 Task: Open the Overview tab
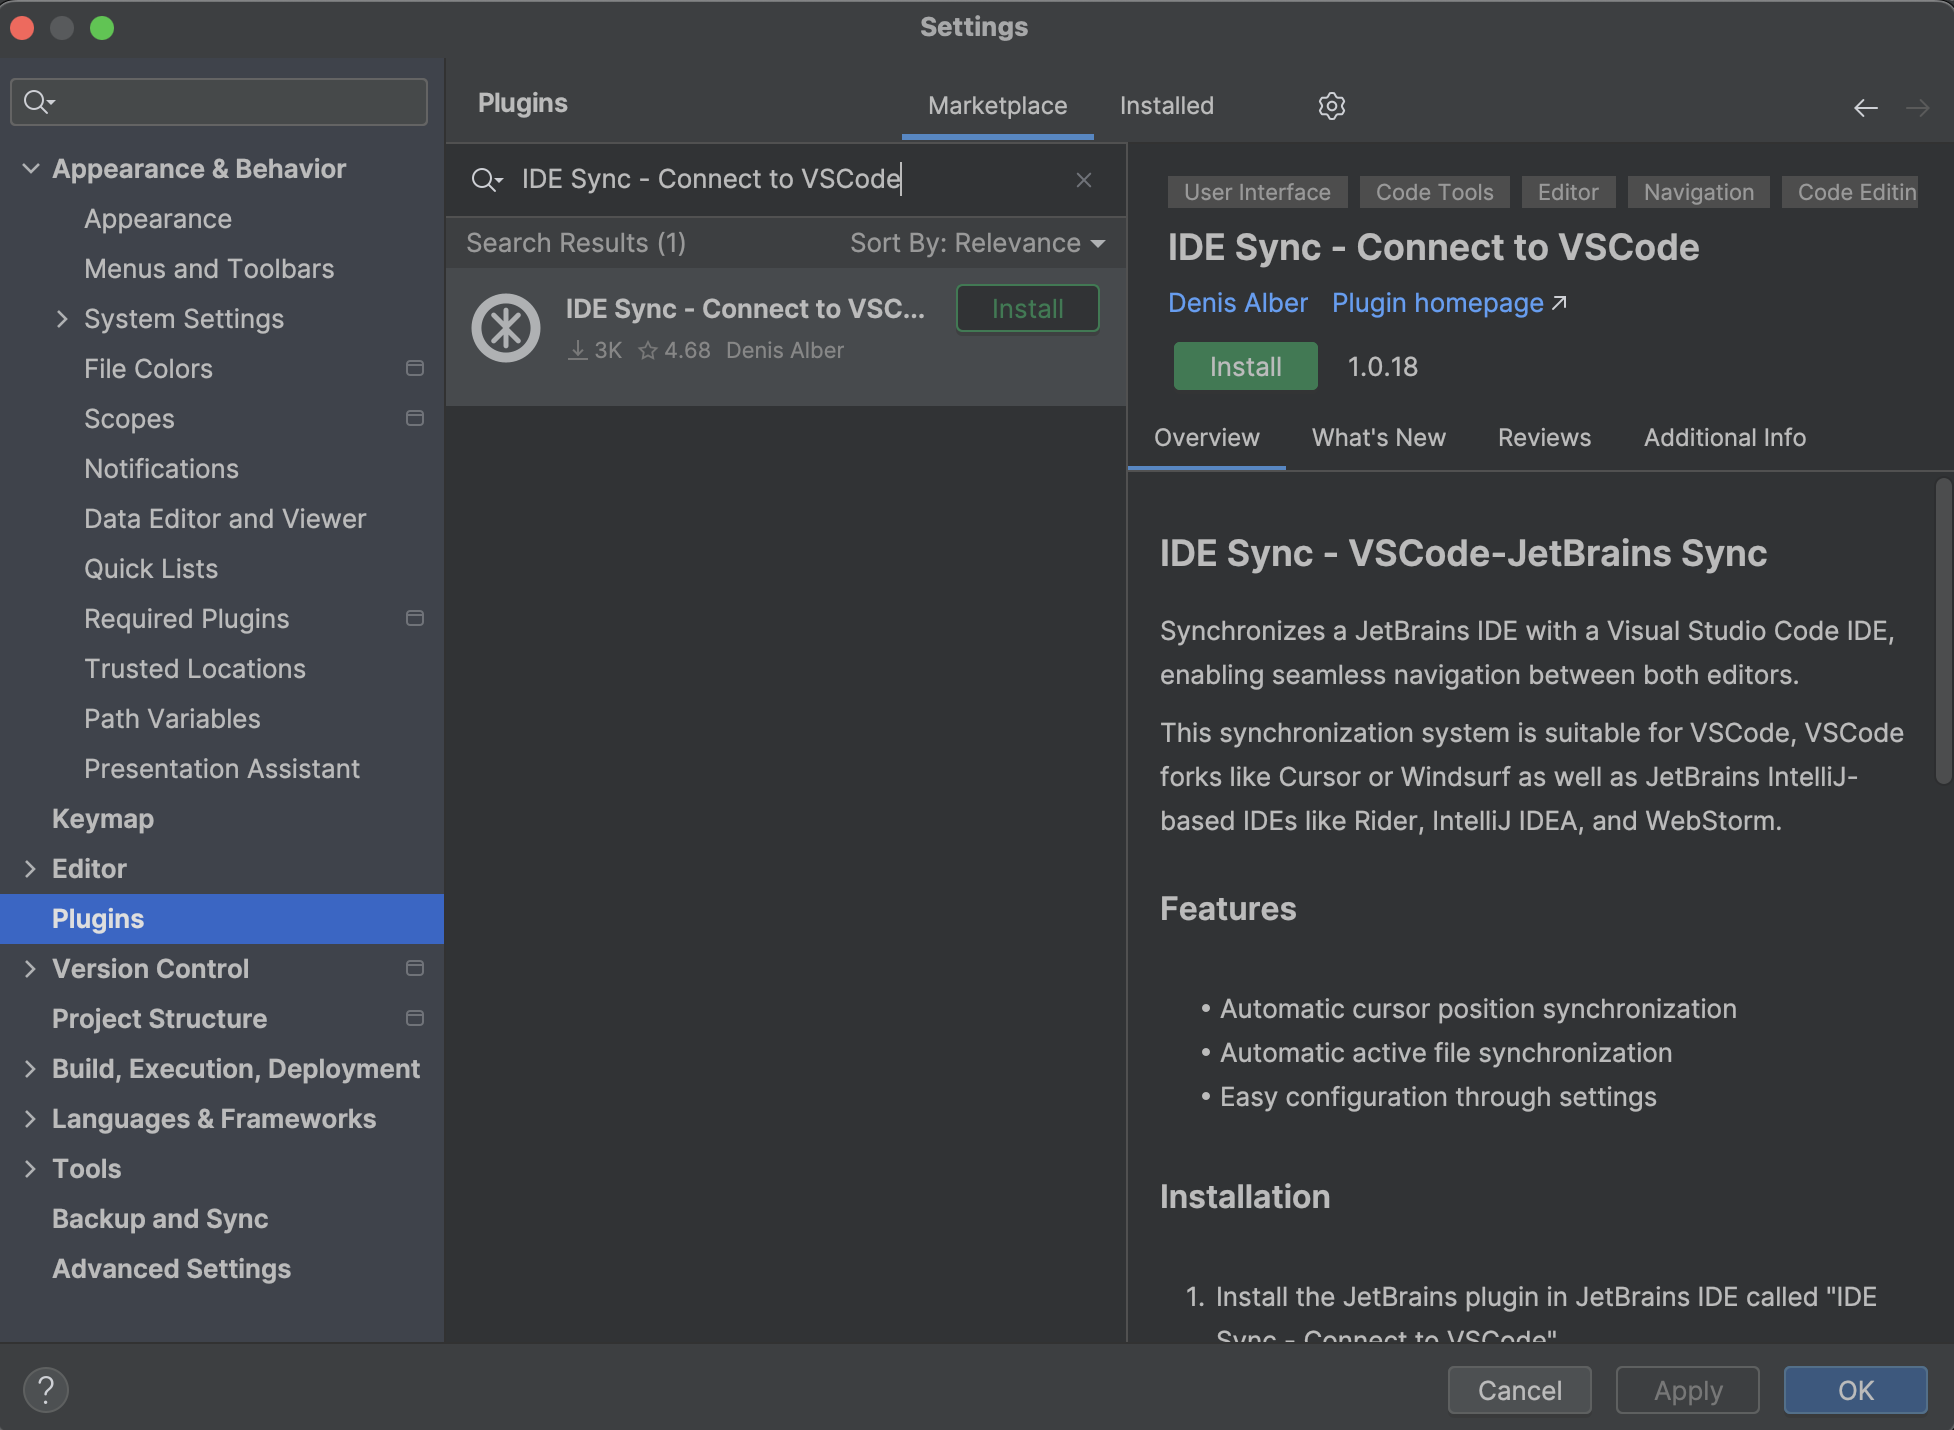pos(1206,438)
